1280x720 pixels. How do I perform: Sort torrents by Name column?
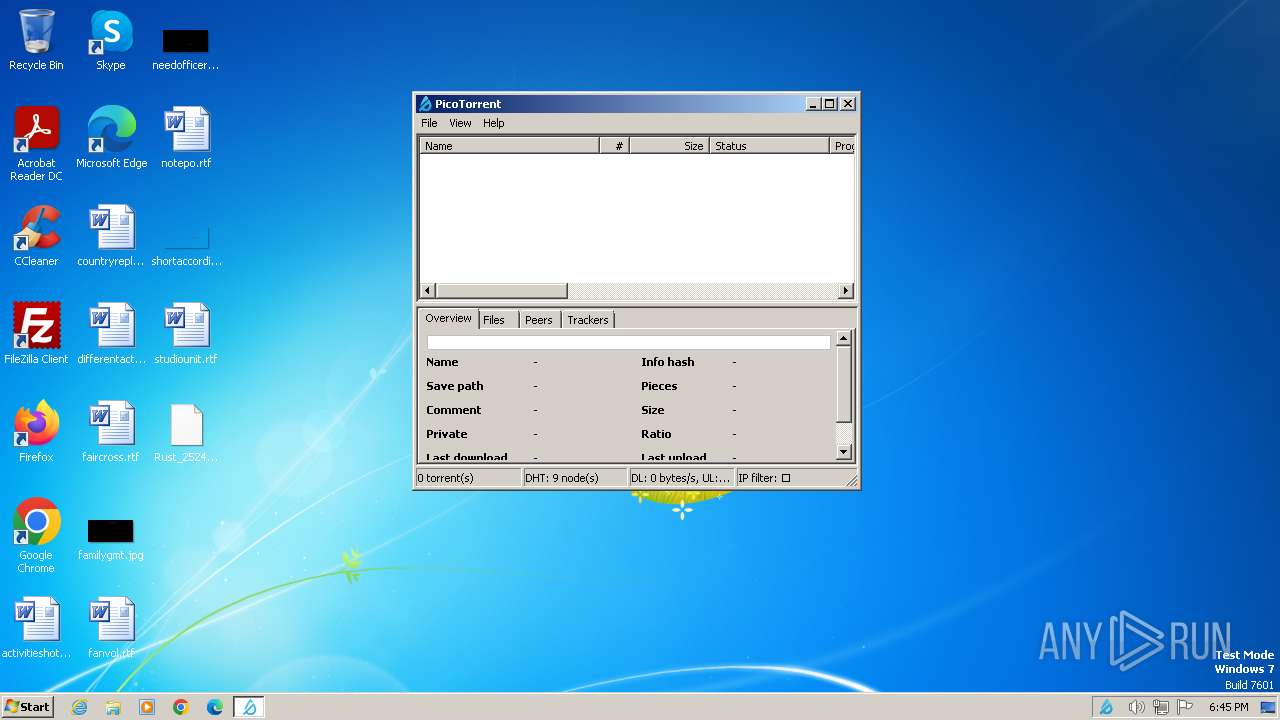pyautogui.click(x=509, y=146)
